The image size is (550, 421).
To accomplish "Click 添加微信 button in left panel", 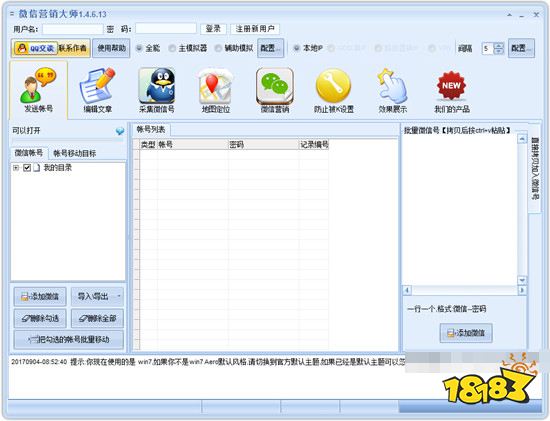I will point(40,296).
